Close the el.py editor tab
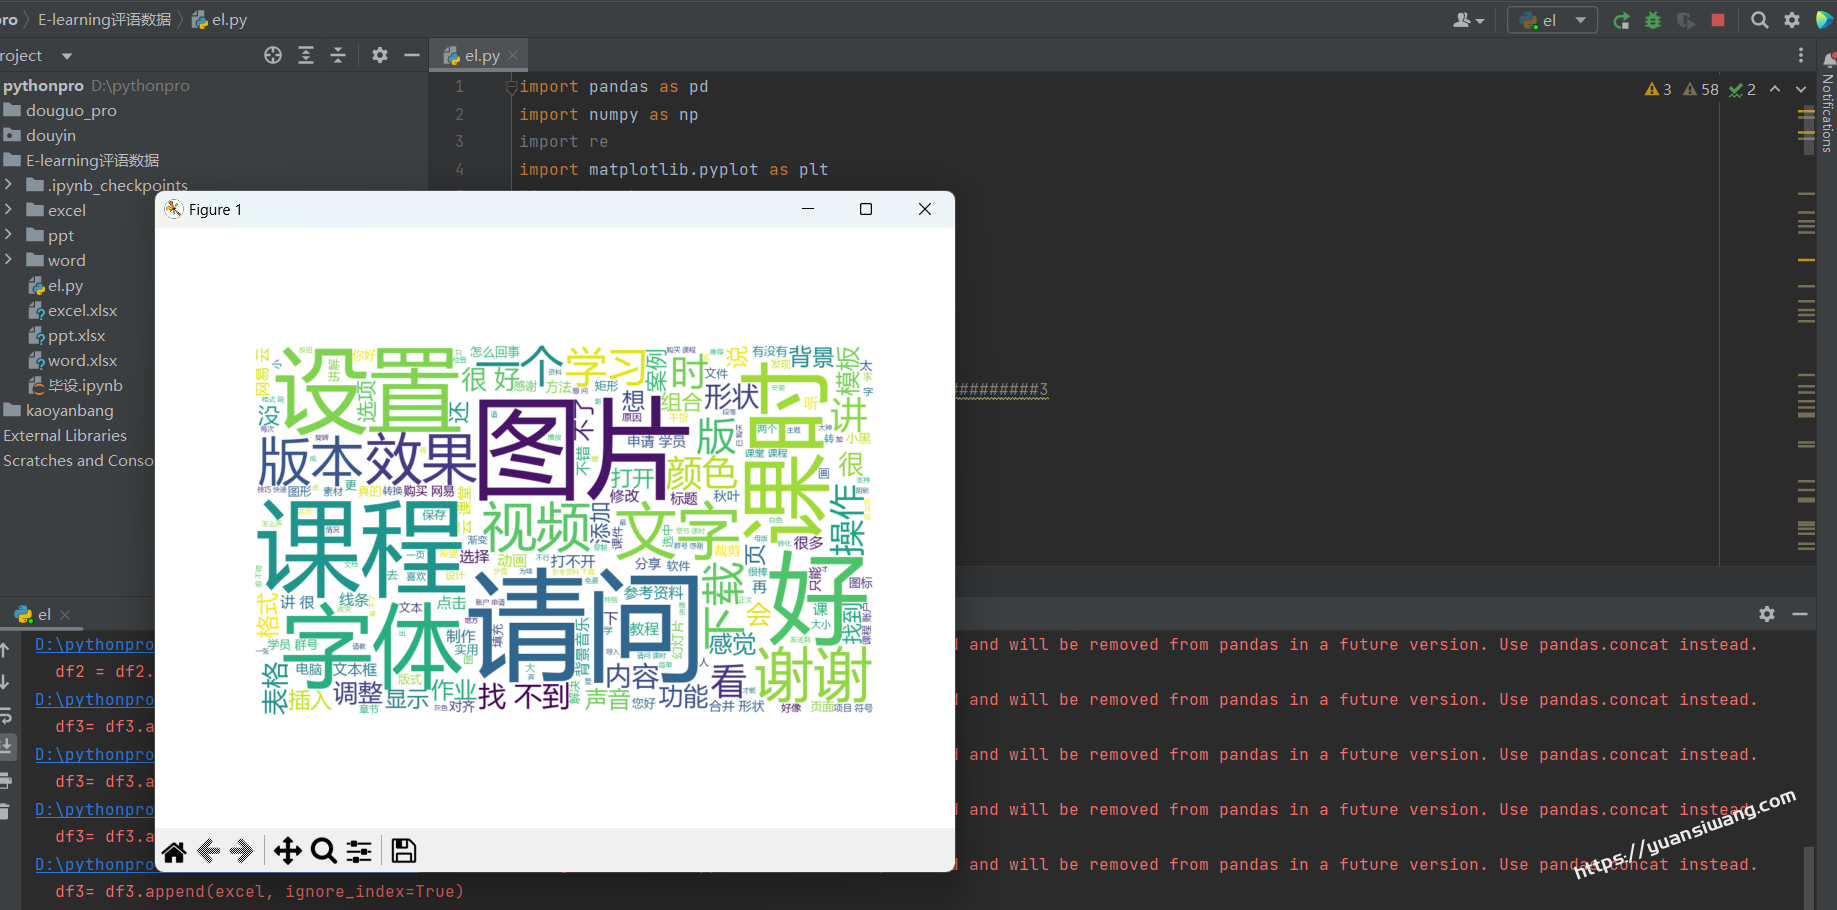This screenshot has height=910, width=1837. pyautogui.click(x=513, y=56)
